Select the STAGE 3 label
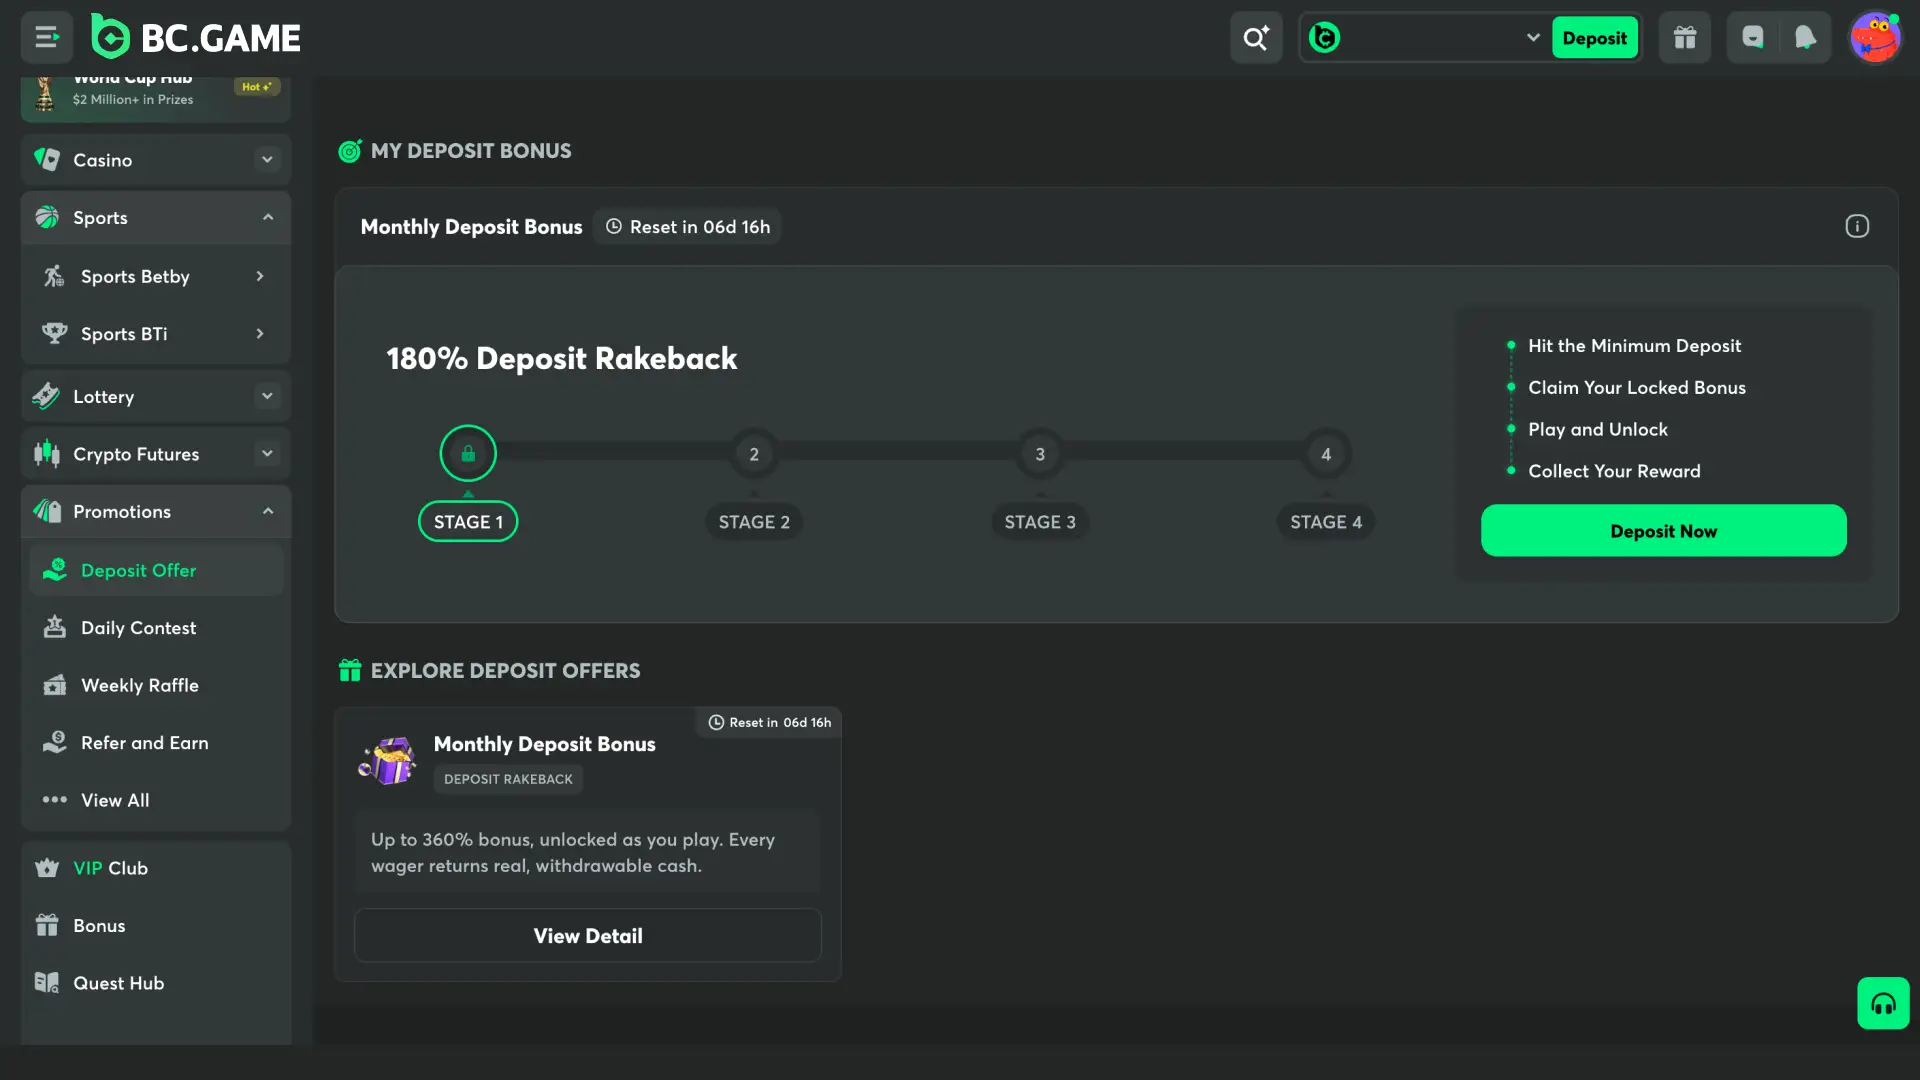 pyautogui.click(x=1040, y=522)
